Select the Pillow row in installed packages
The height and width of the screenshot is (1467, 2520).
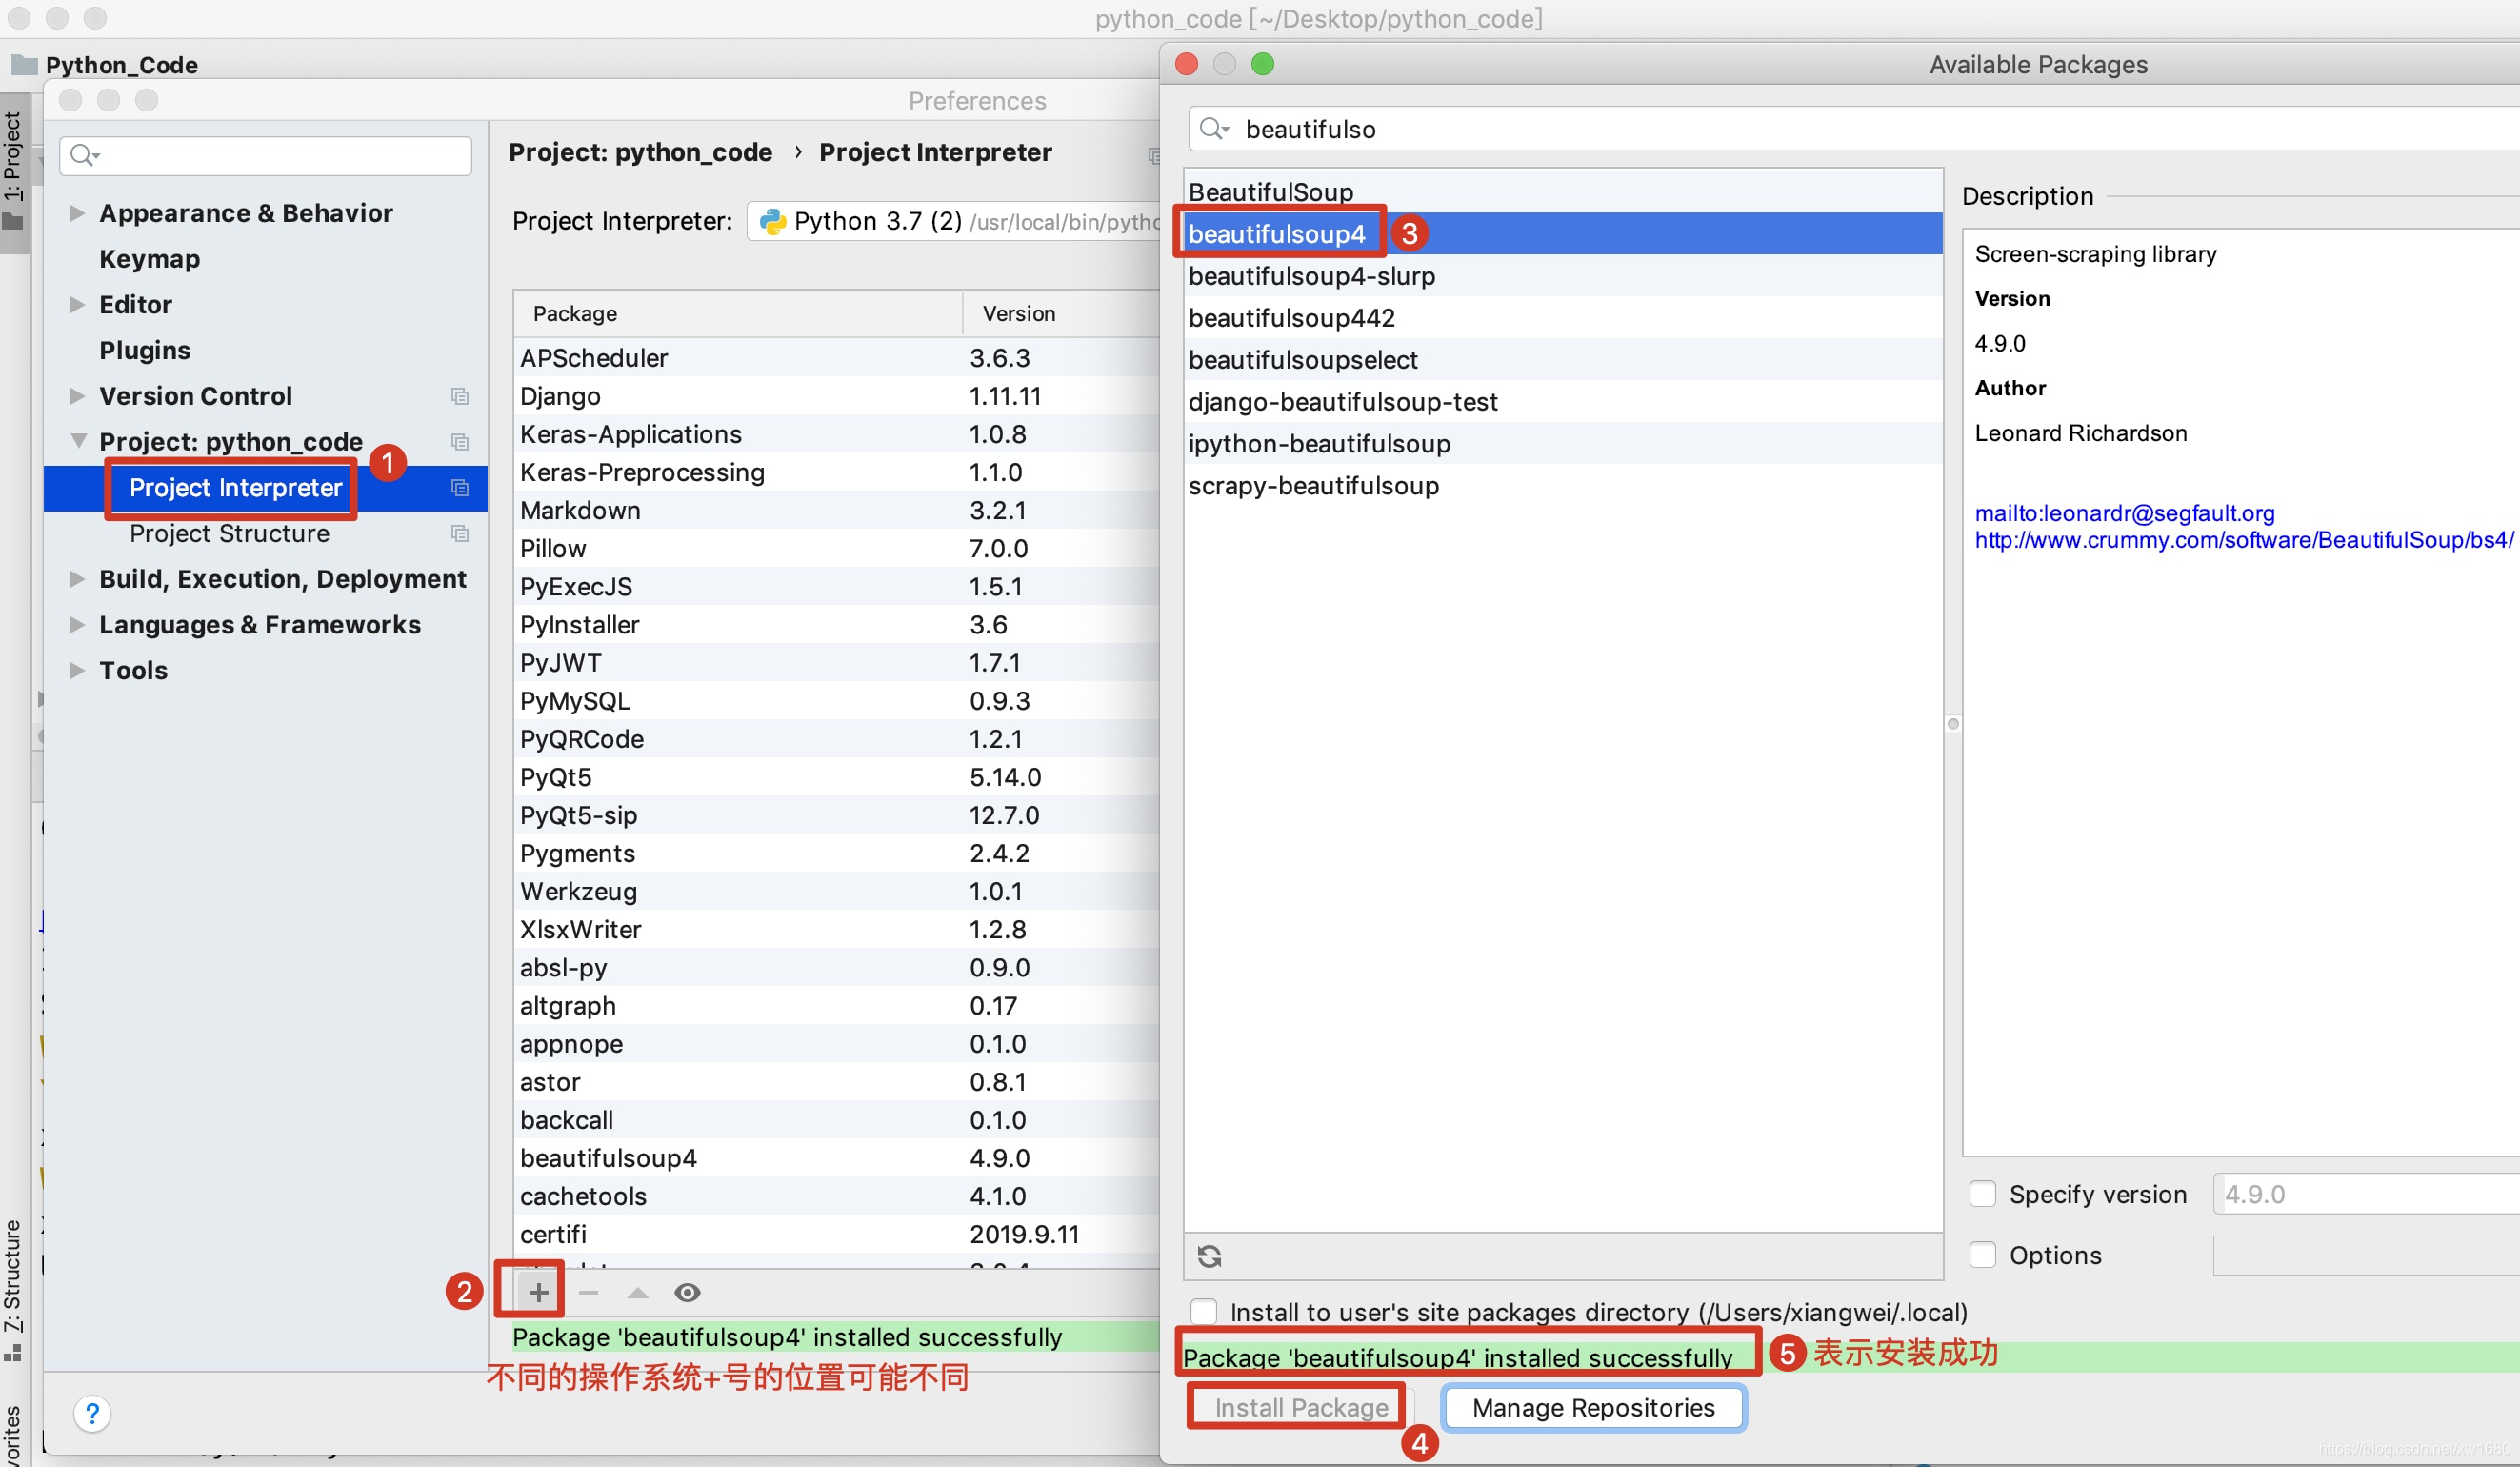837,548
